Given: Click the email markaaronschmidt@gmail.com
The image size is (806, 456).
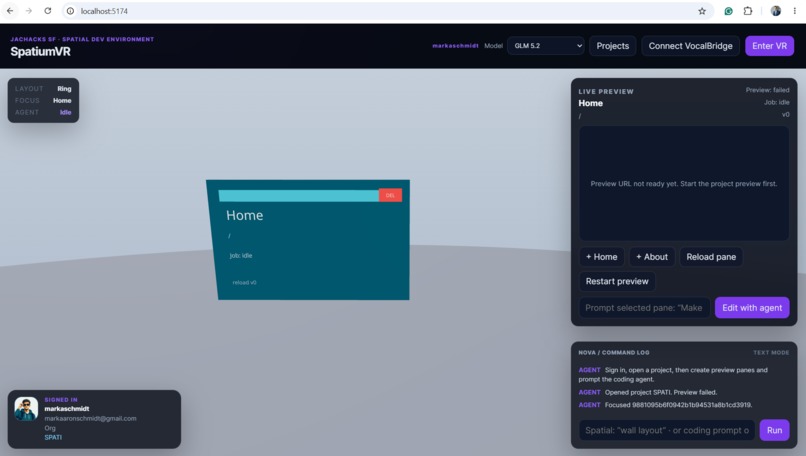Looking at the screenshot, I should [90, 418].
